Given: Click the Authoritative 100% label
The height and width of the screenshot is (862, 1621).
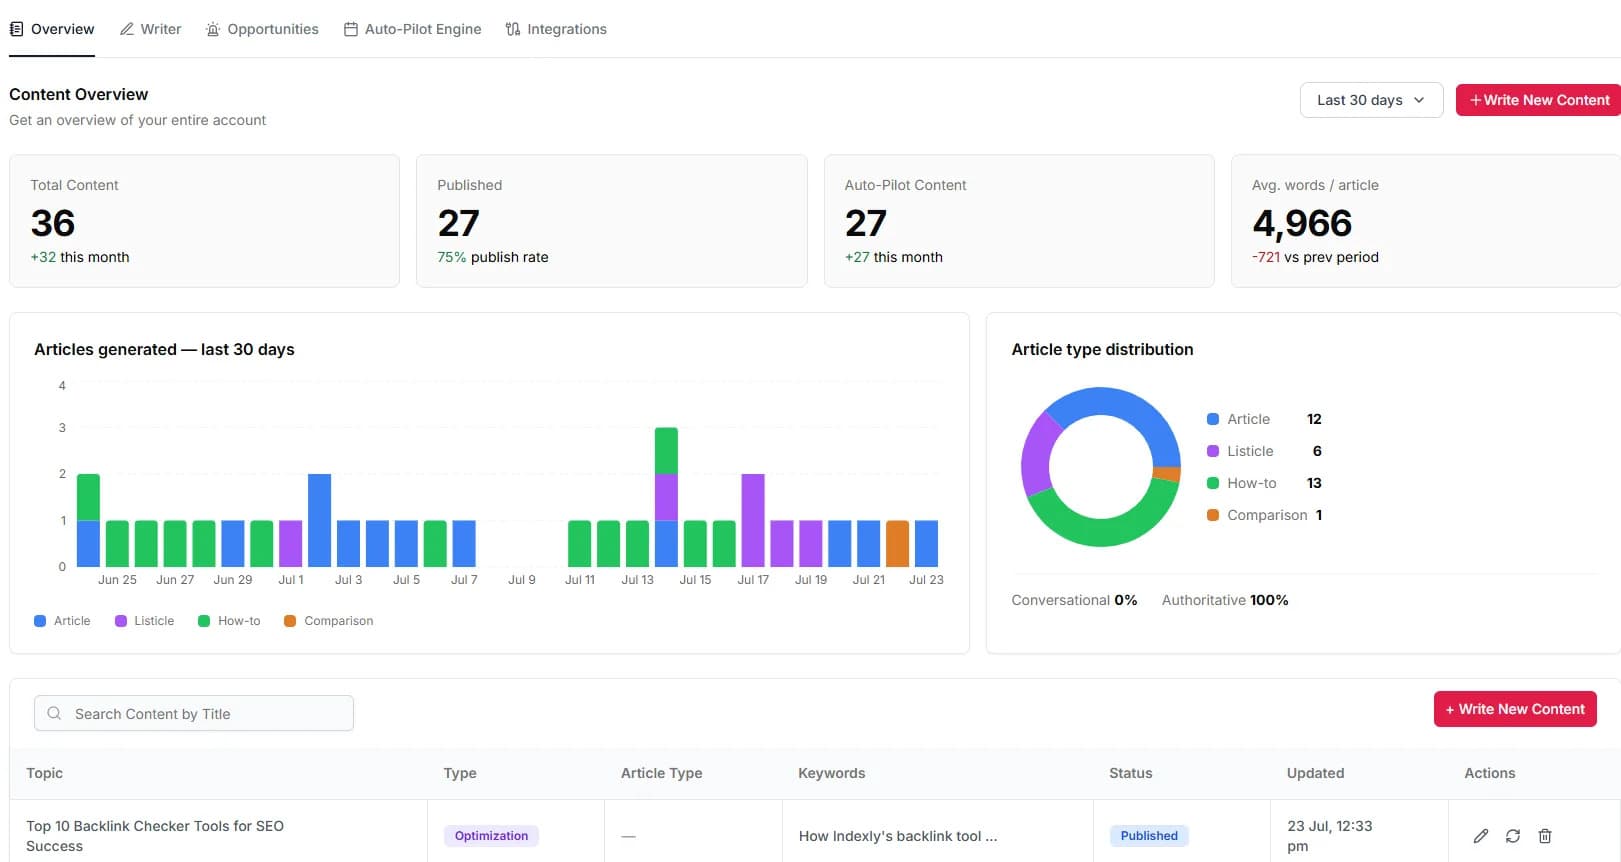Looking at the screenshot, I should point(1225,600).
